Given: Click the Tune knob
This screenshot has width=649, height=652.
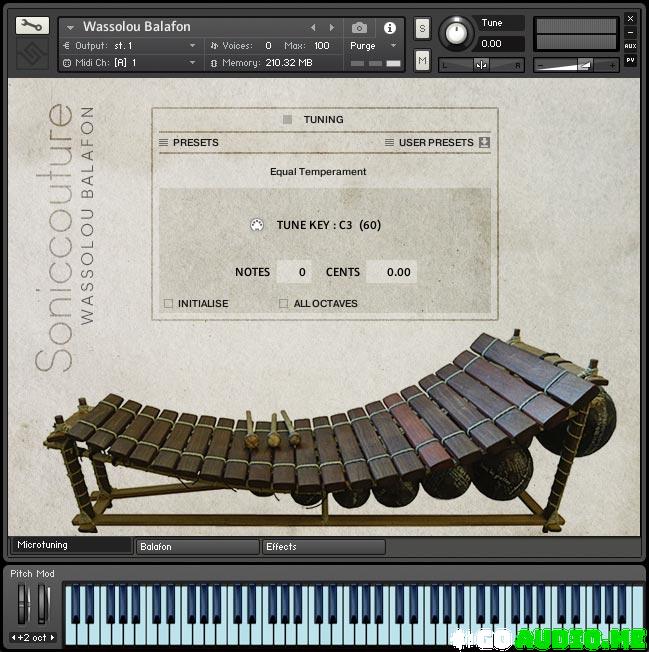Looking at the screenshot, I should click(456, 33).
